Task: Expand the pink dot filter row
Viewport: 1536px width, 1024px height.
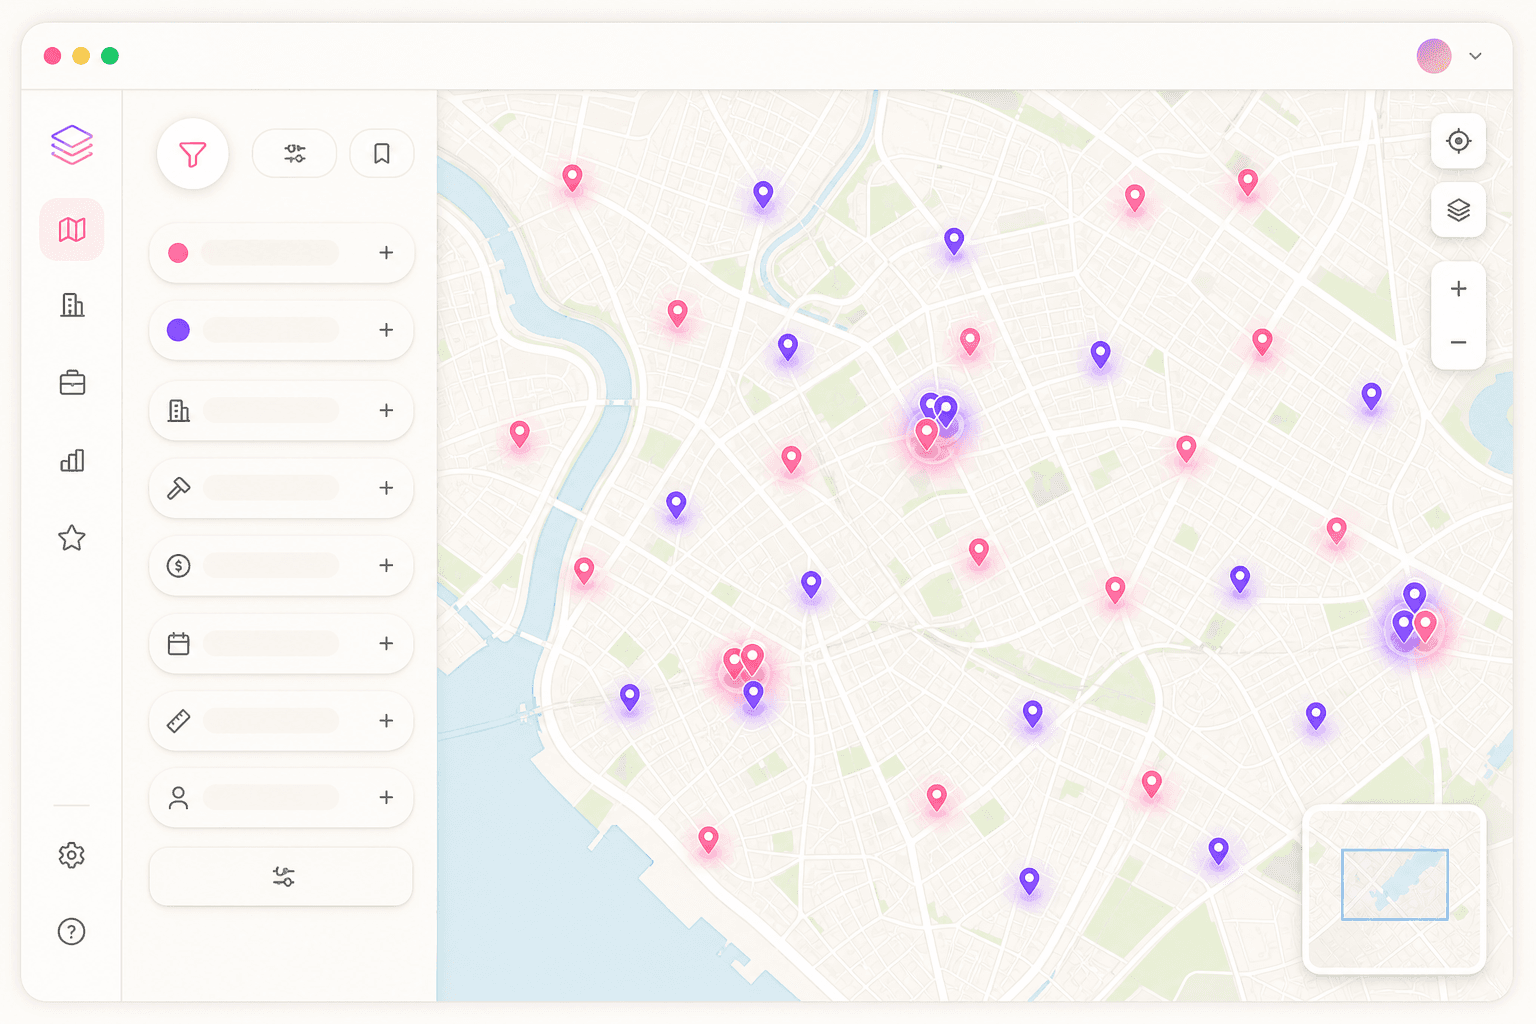Action: [x=386, y=253]
